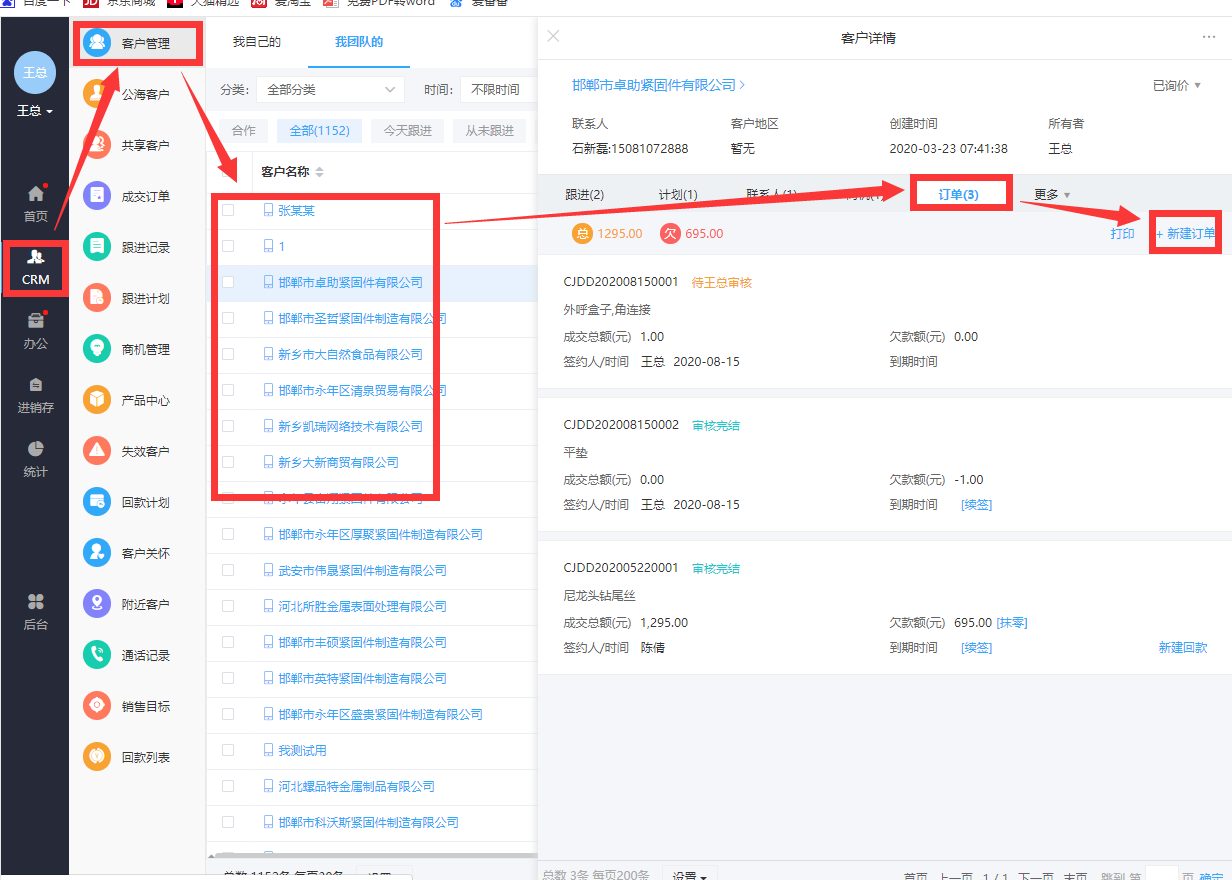Open order CJDD202008150001 待王总审核

pyautogui.click(x=621, y=282)
